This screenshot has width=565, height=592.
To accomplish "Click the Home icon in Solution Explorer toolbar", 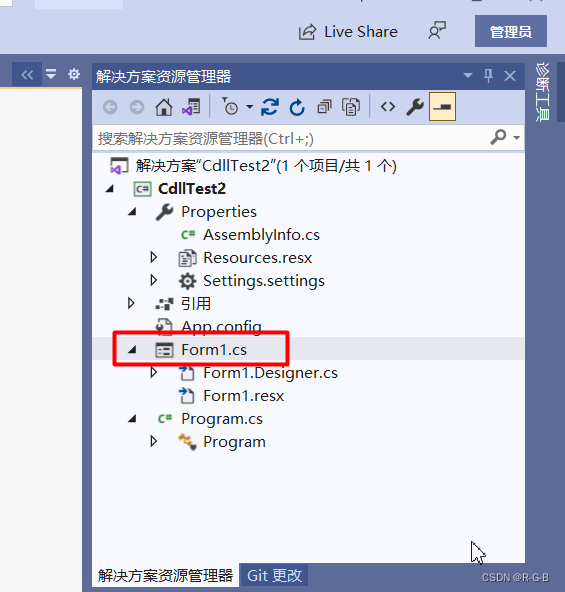I will 164,107.
